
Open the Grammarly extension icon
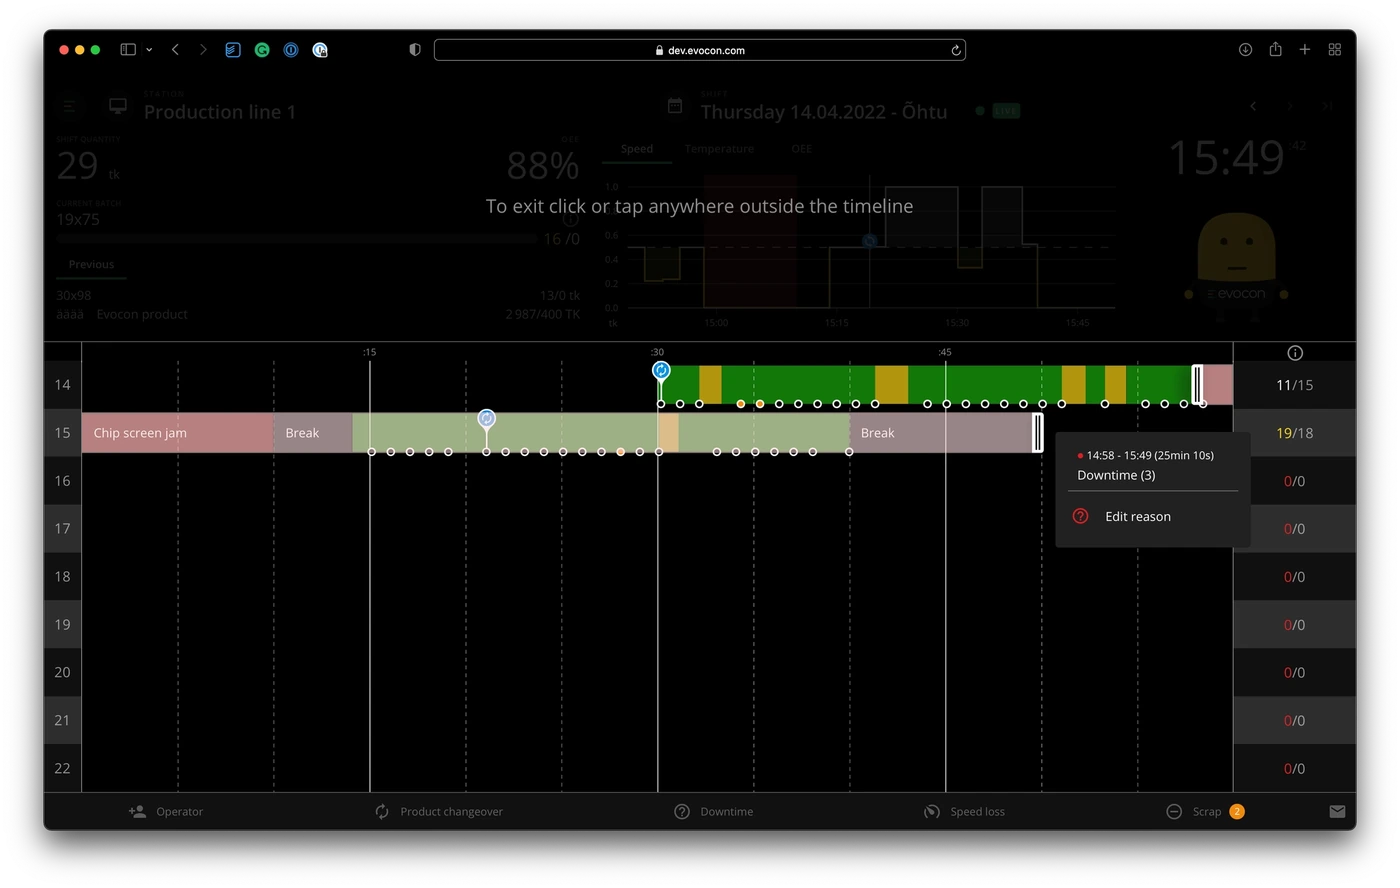pos(262,50)
